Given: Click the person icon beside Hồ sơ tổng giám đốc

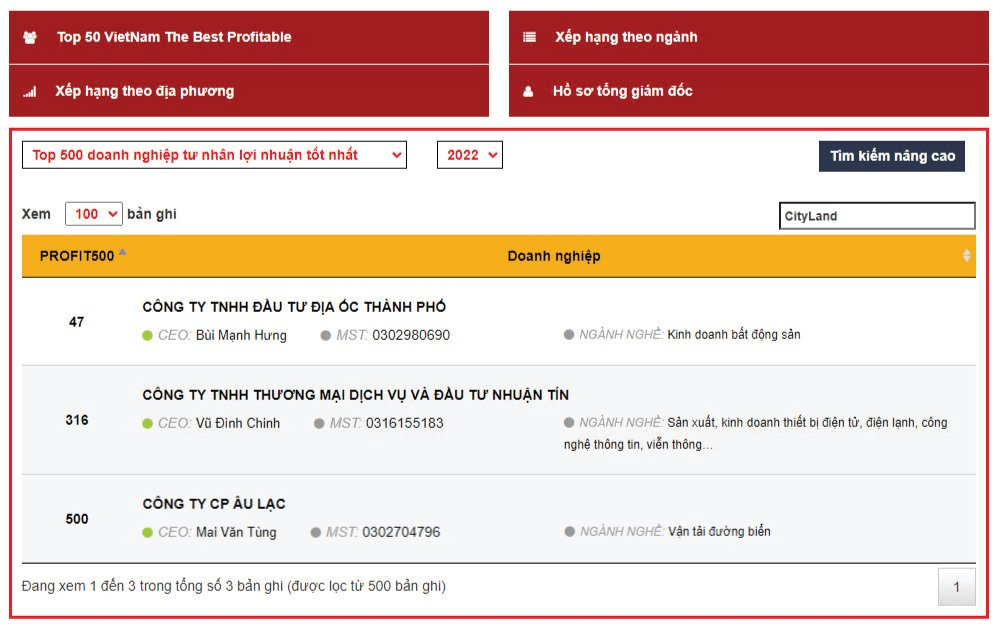Looking at the screenshot, I should [x=529, y=92].
